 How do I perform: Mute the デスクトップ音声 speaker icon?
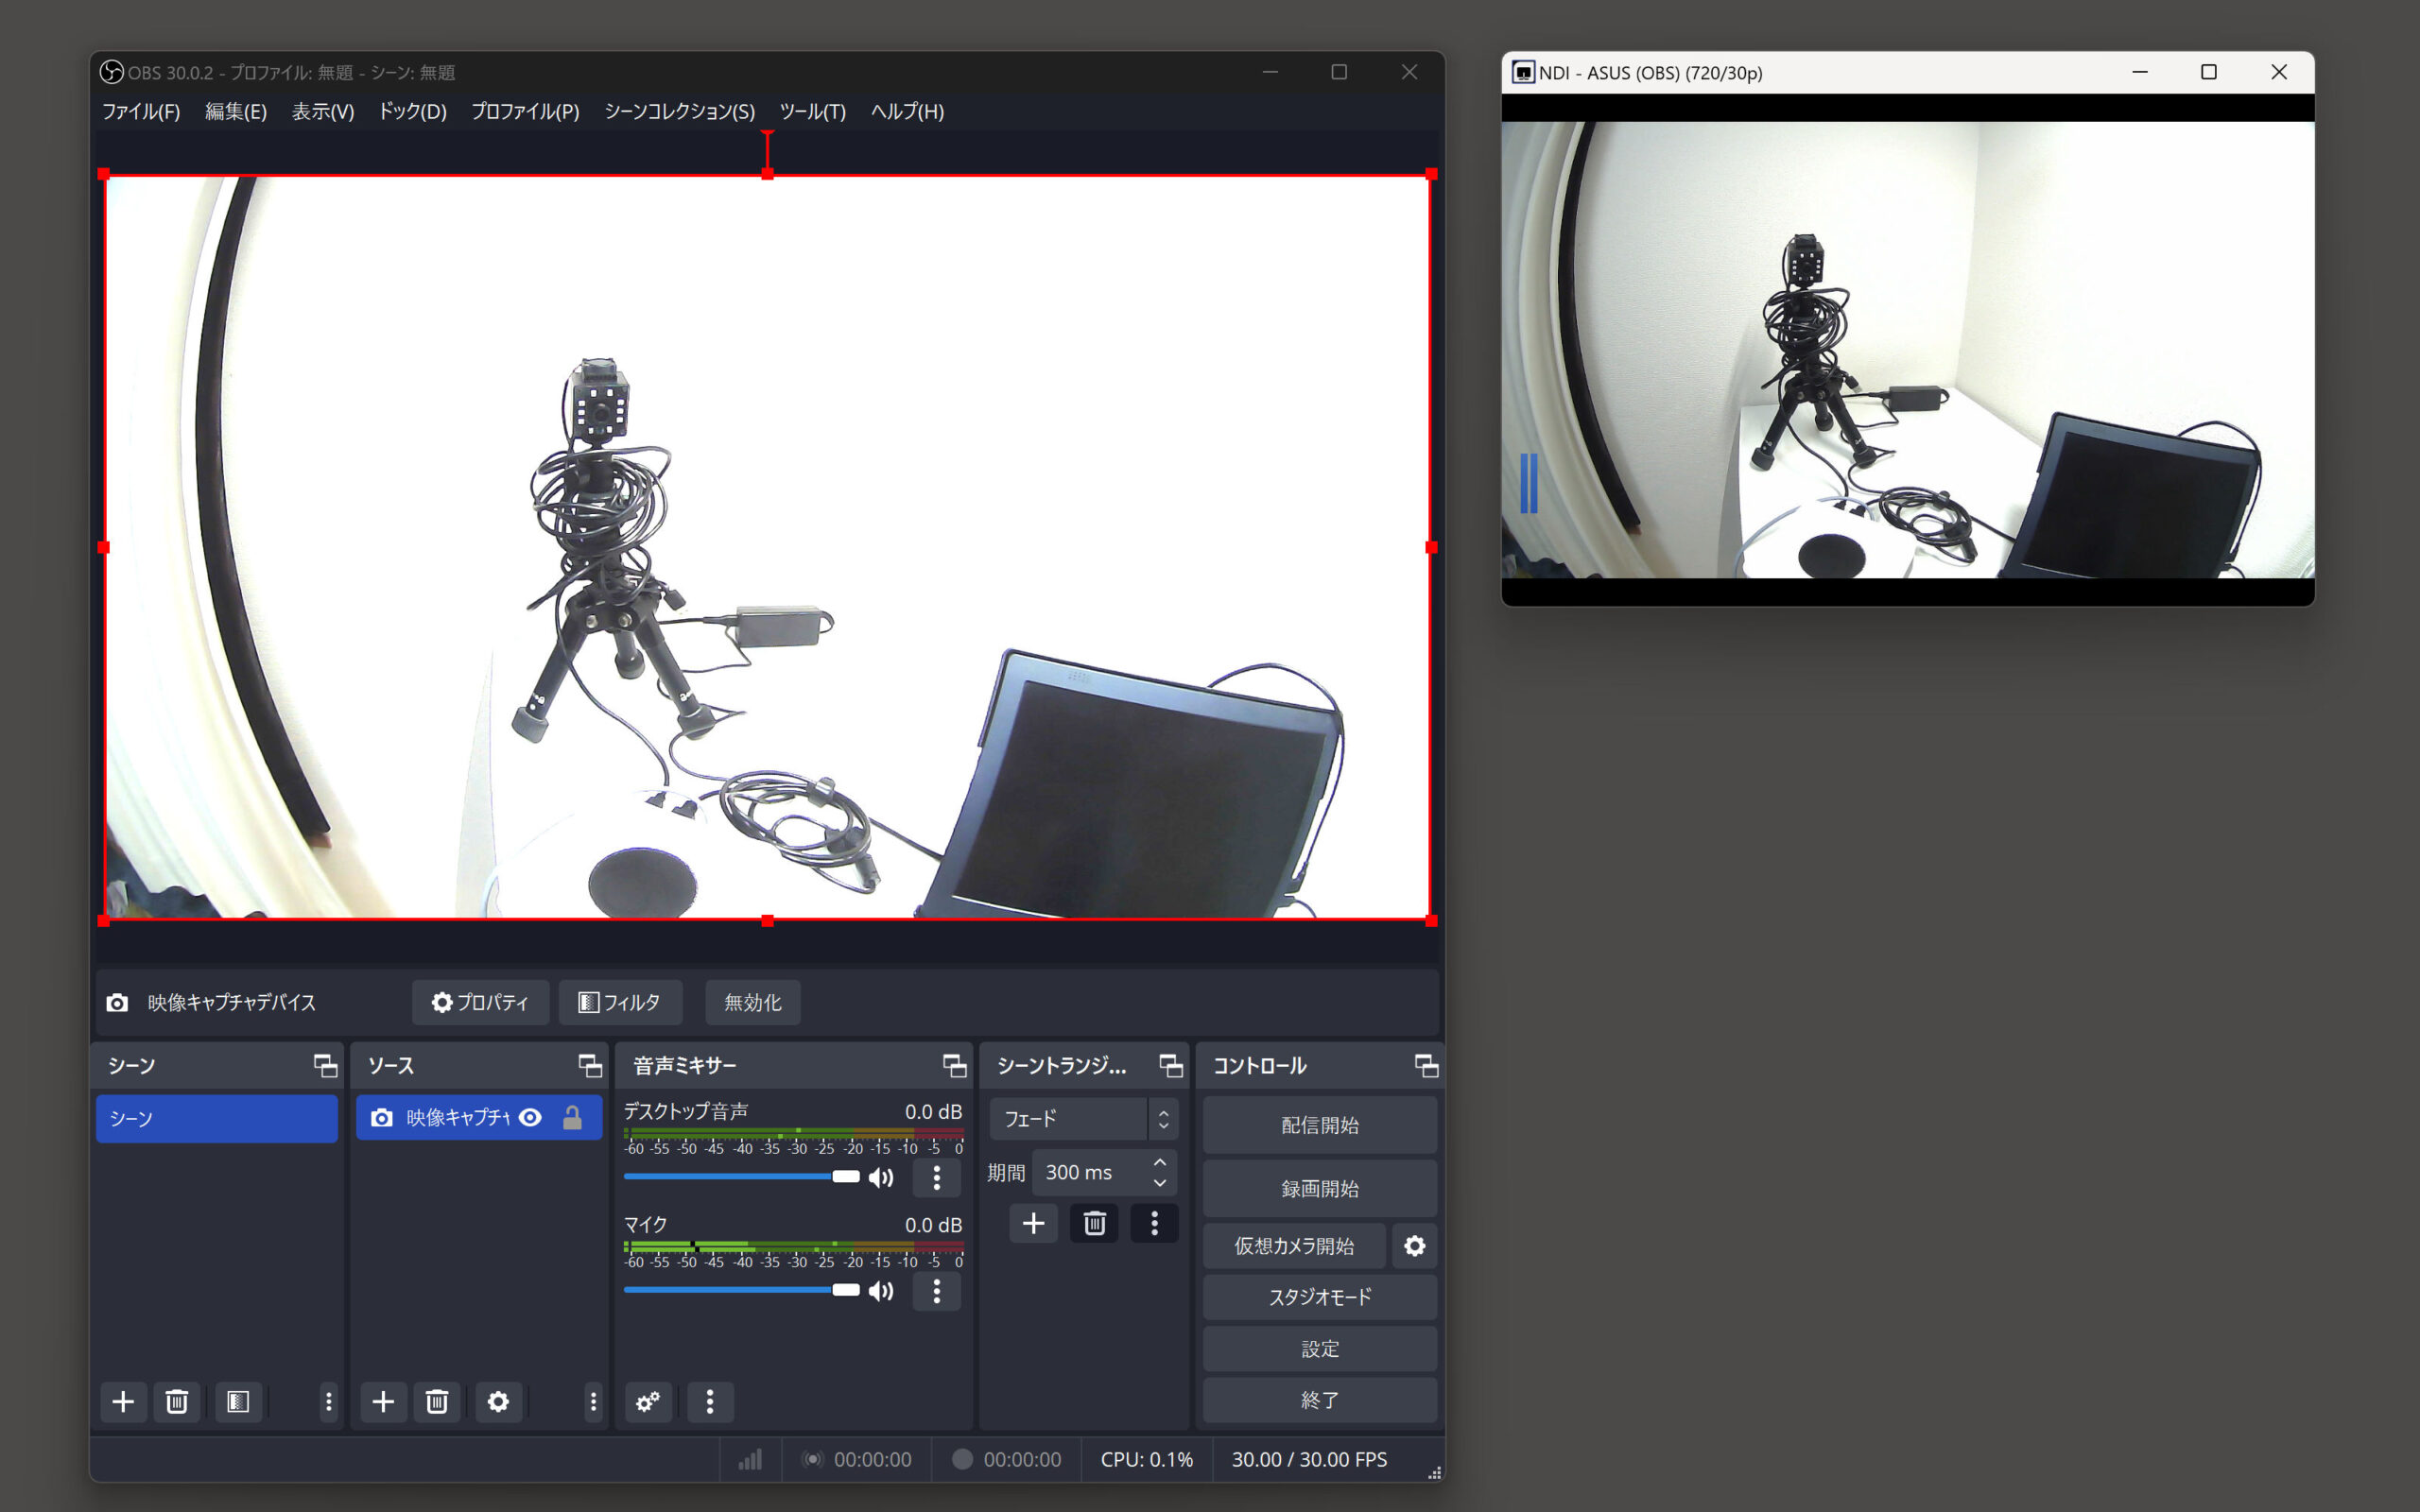coord(881,1177)
